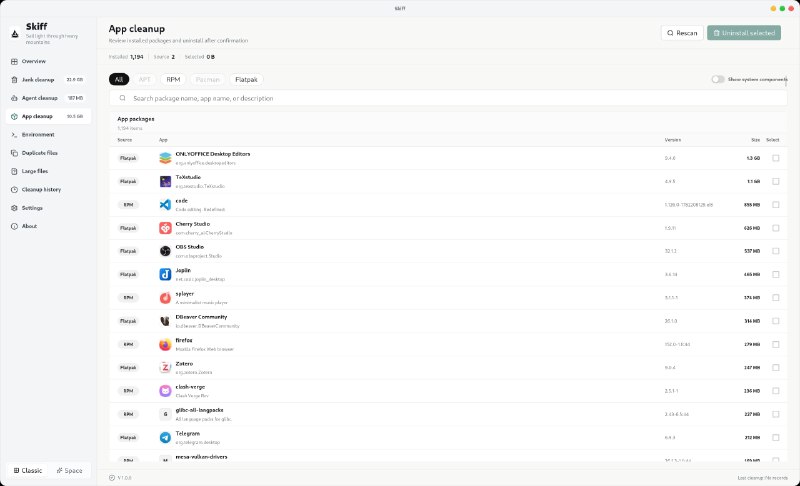
Task: Focus the package search field
Action: tap(448, 98)
